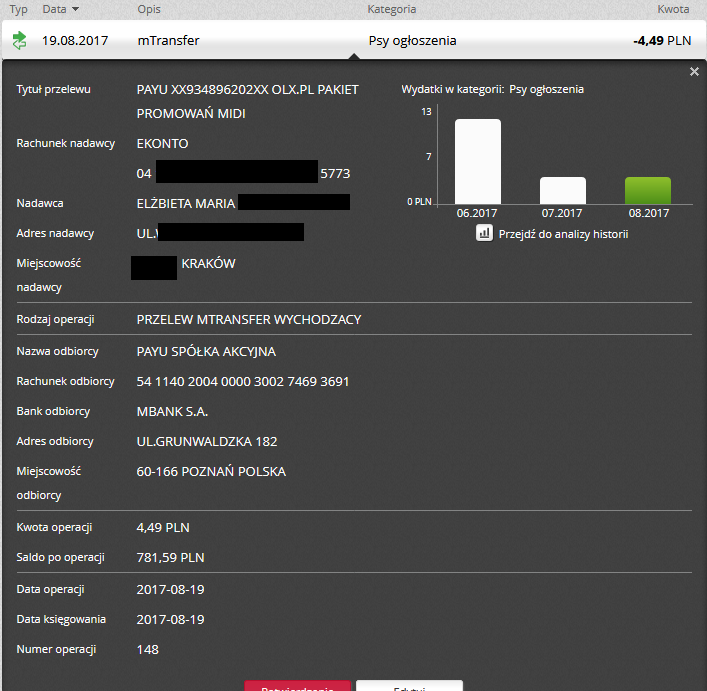Sort by the Typ column header

click(18, 9)
